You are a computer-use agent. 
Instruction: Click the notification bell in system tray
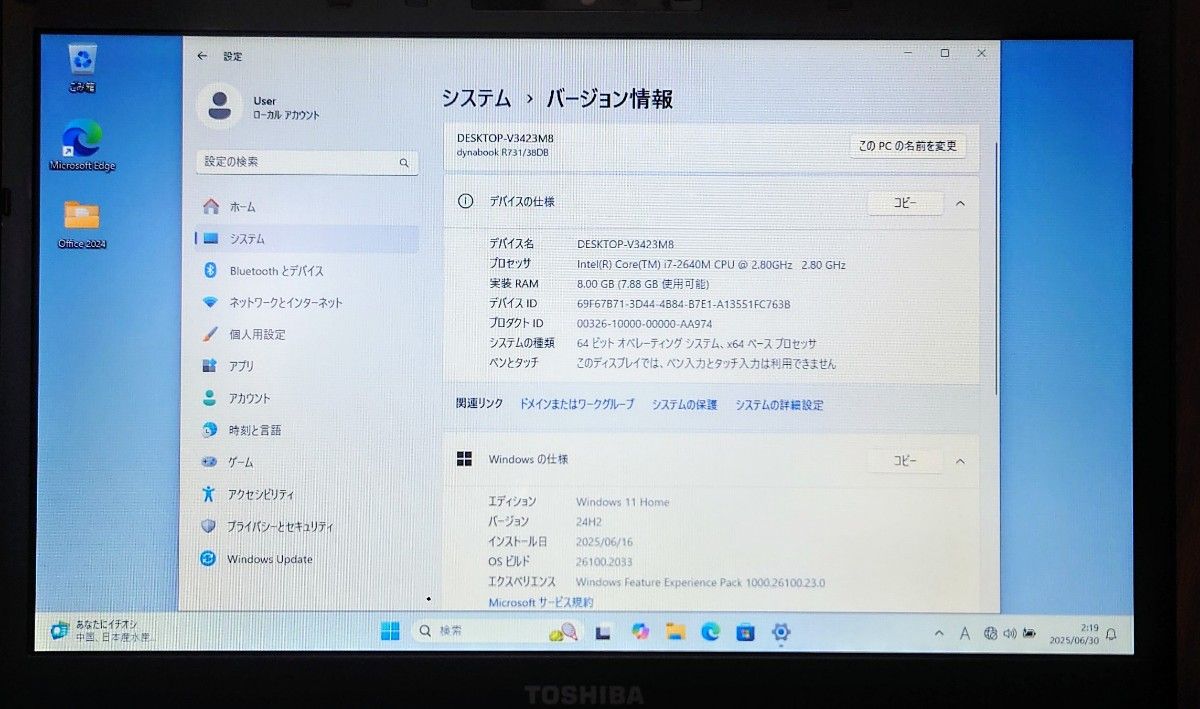click(1111, 634)
